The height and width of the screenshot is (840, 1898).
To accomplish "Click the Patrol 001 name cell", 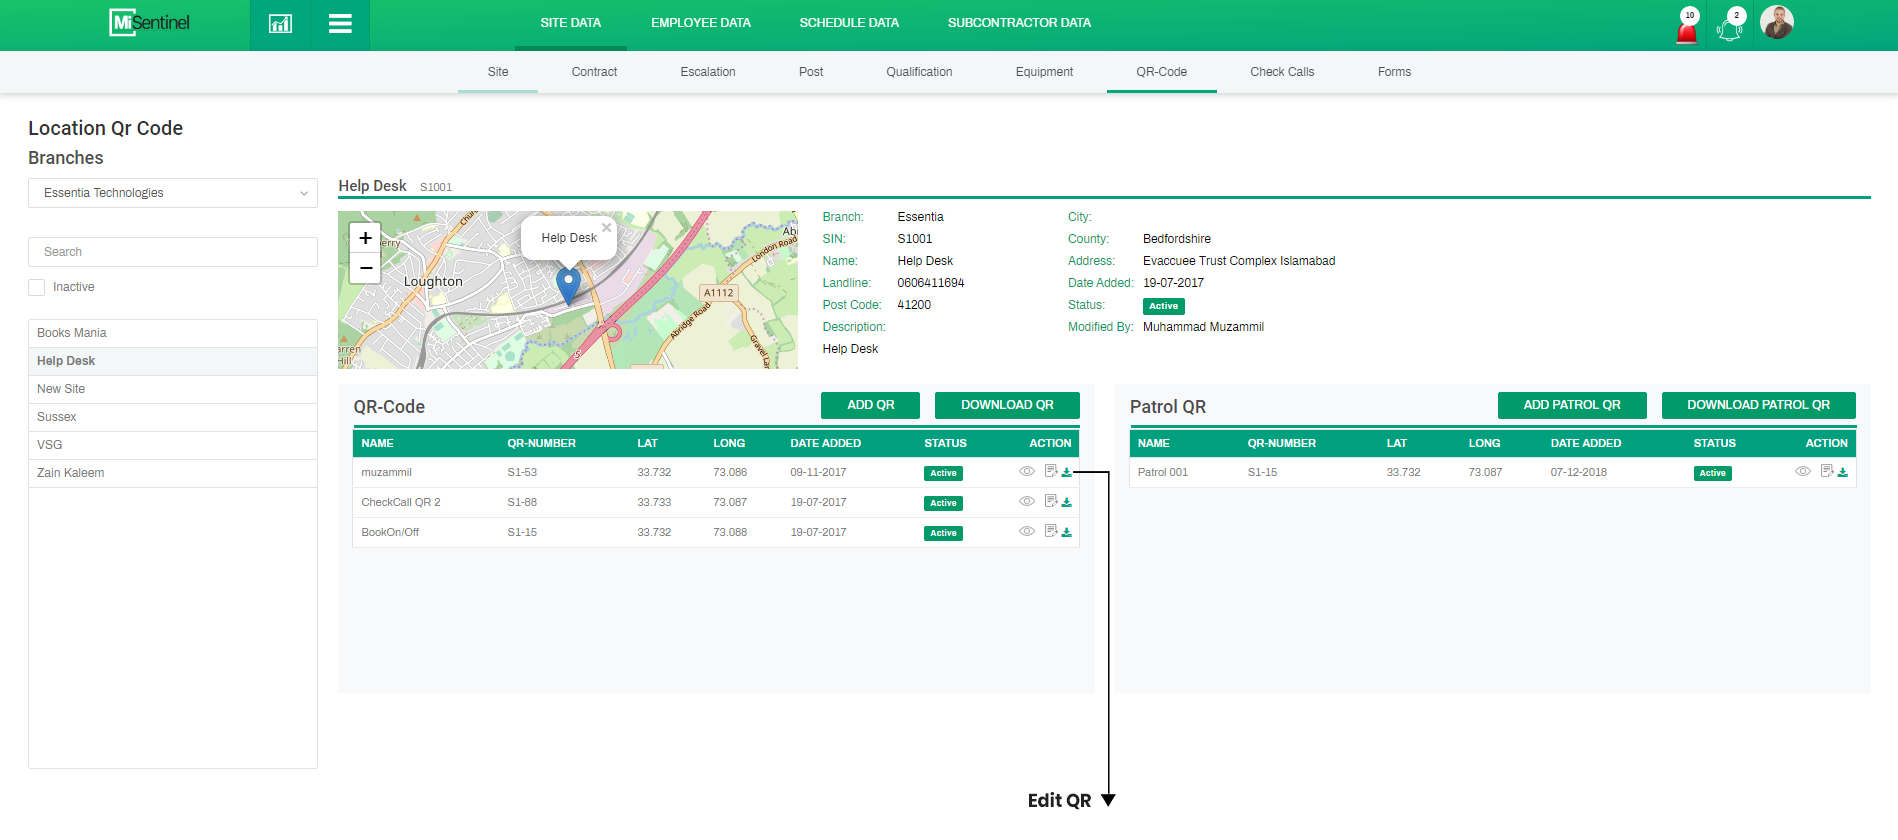I will tap(1162, 472).
